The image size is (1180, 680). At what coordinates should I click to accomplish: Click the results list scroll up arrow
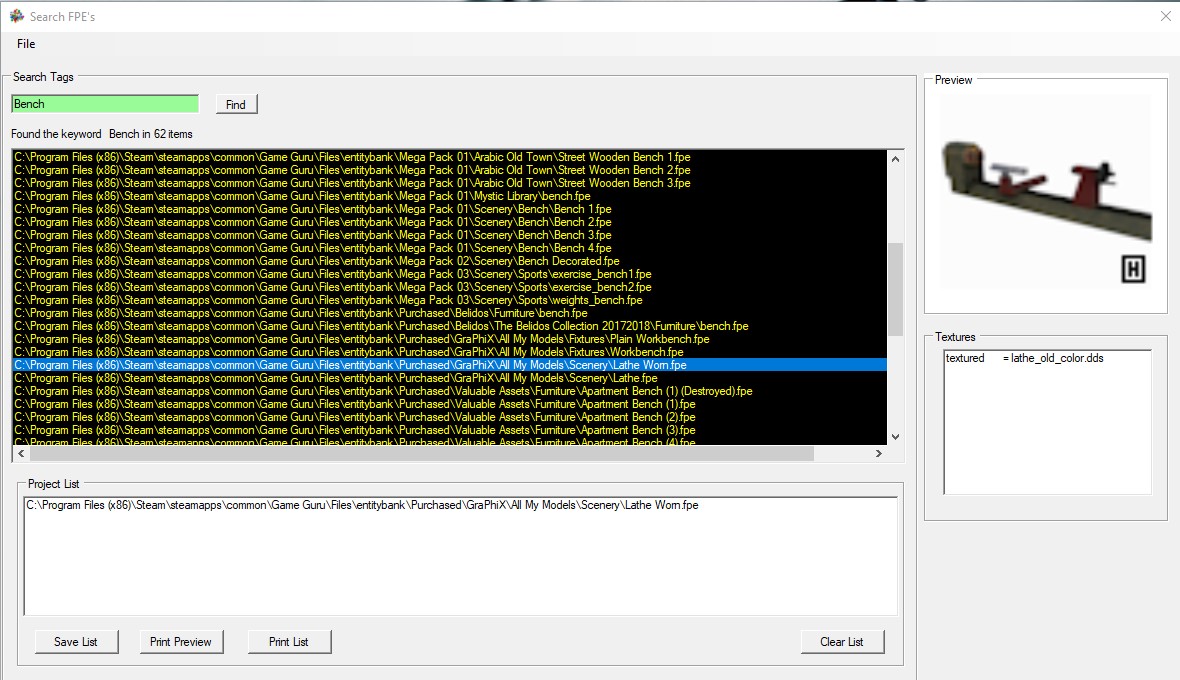896,159
